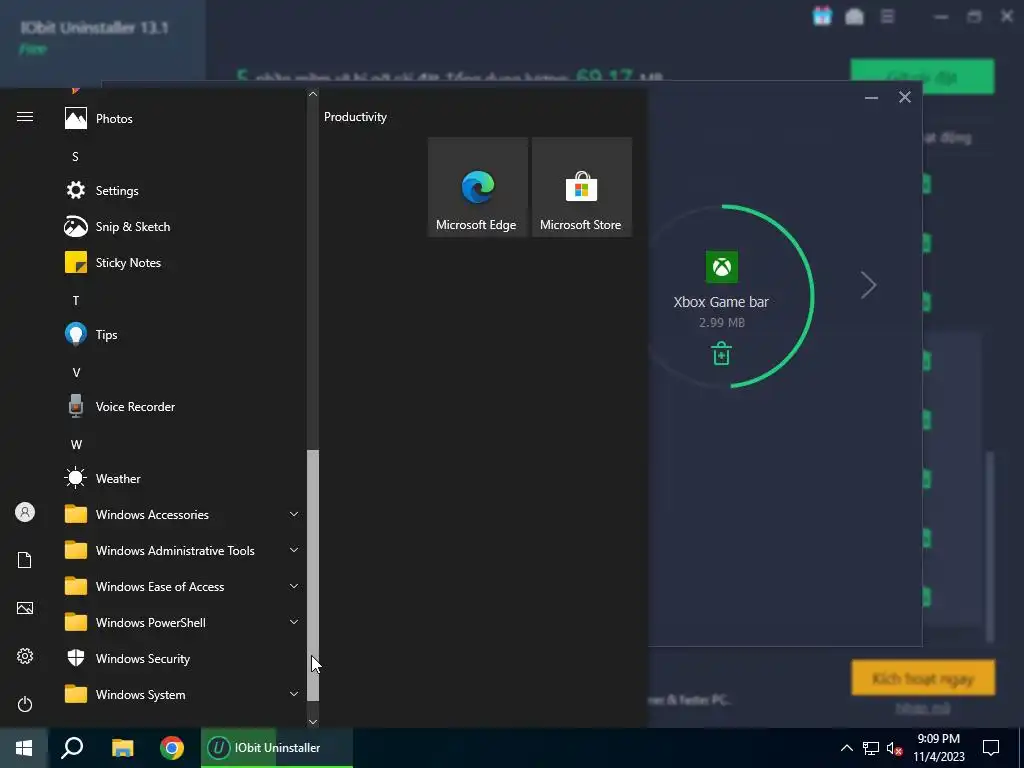The width and height of the screenshot is (1024, 768).
Task: Click the app list scroll up arrow
Action: point(313,94)
